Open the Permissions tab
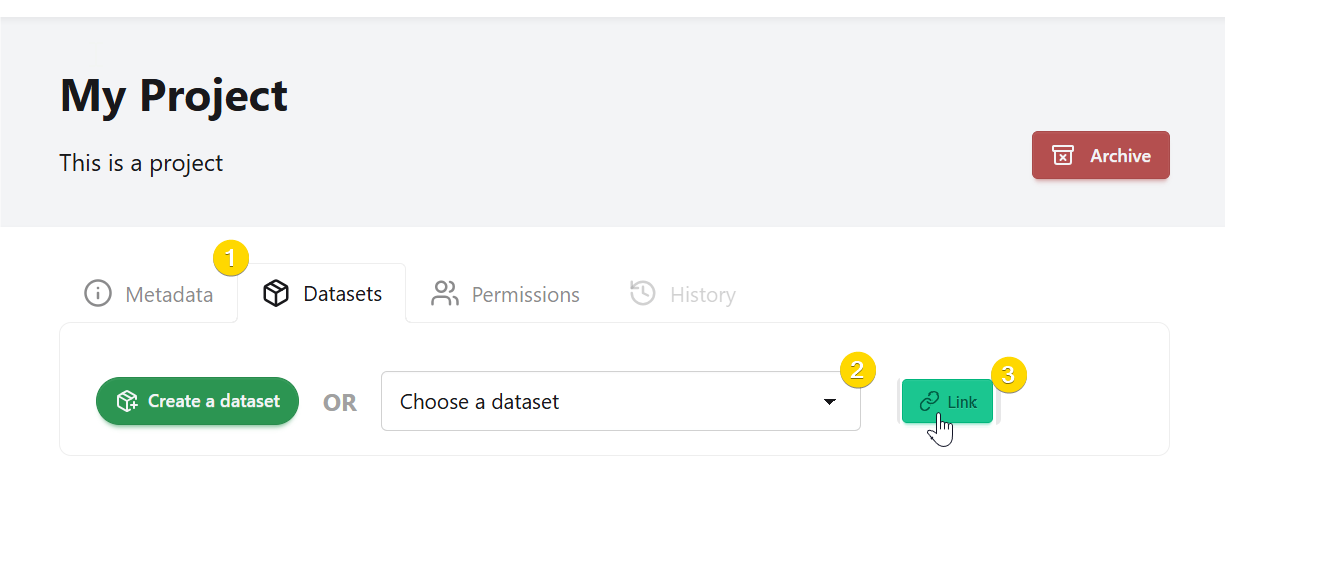Screen dimensions: 1317x562 pos(525,295)
